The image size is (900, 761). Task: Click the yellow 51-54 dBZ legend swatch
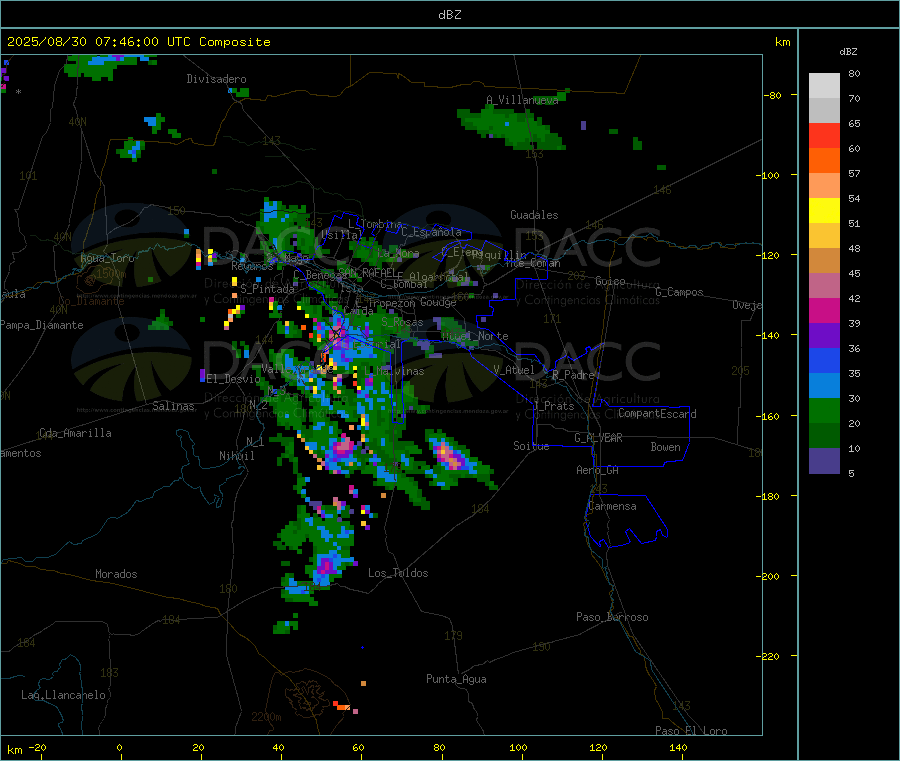pos(824,211)
